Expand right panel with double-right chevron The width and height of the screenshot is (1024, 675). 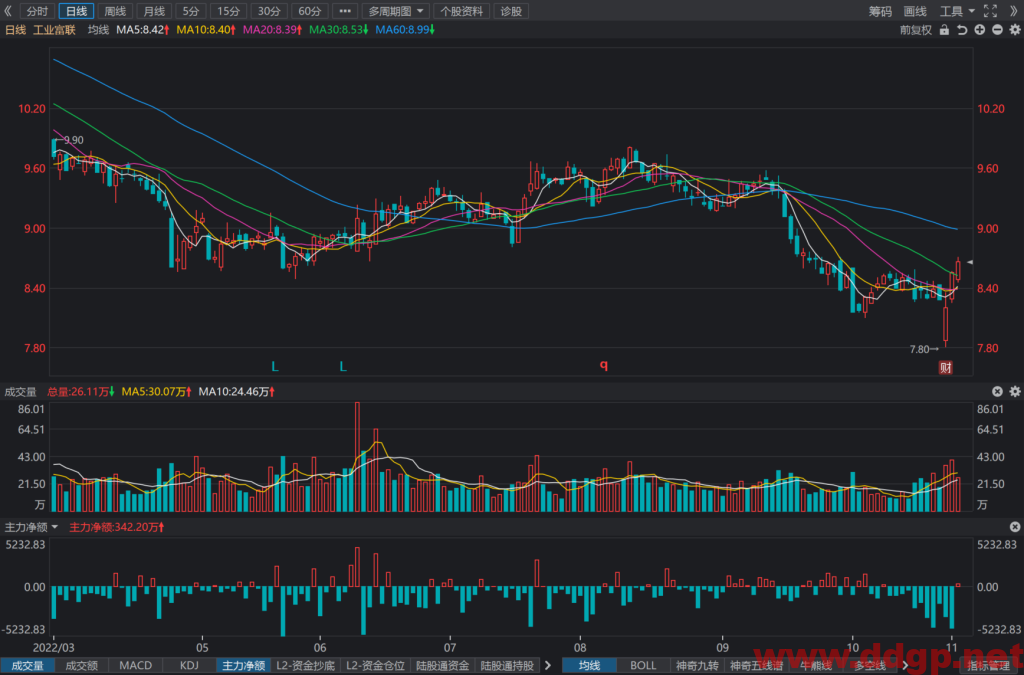click(1014, 11)
